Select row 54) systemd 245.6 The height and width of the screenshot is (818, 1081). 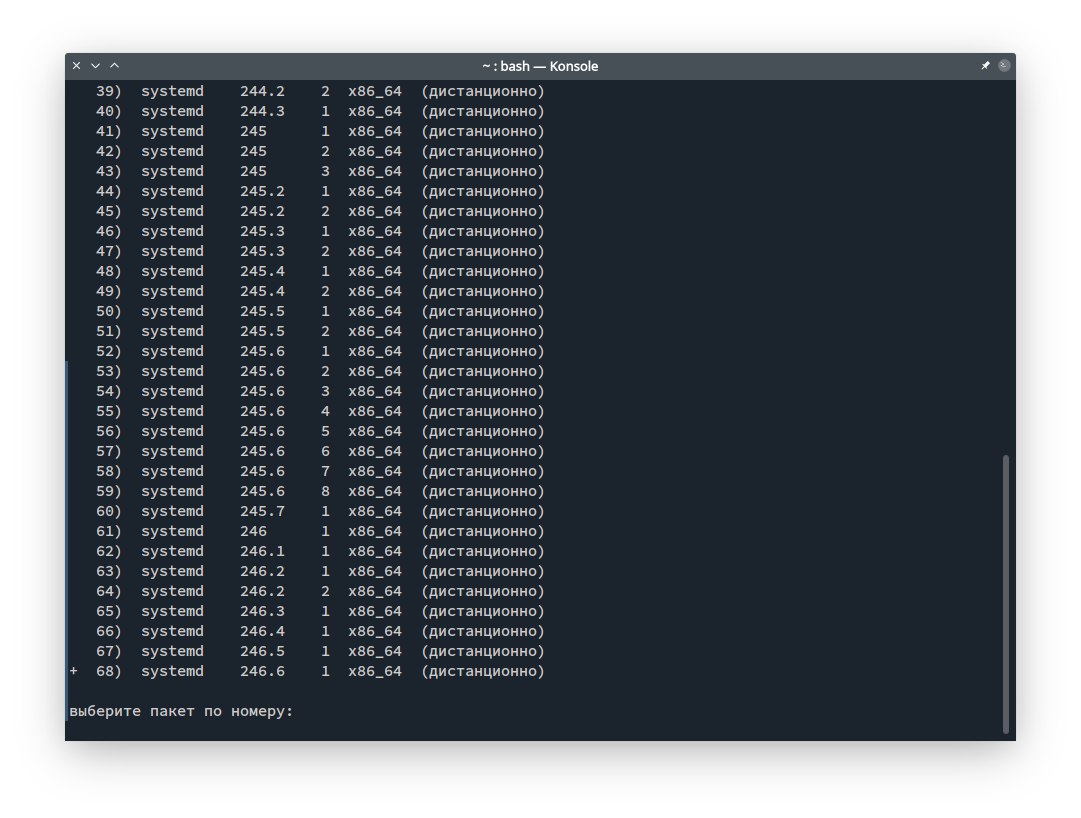point(320,391)
